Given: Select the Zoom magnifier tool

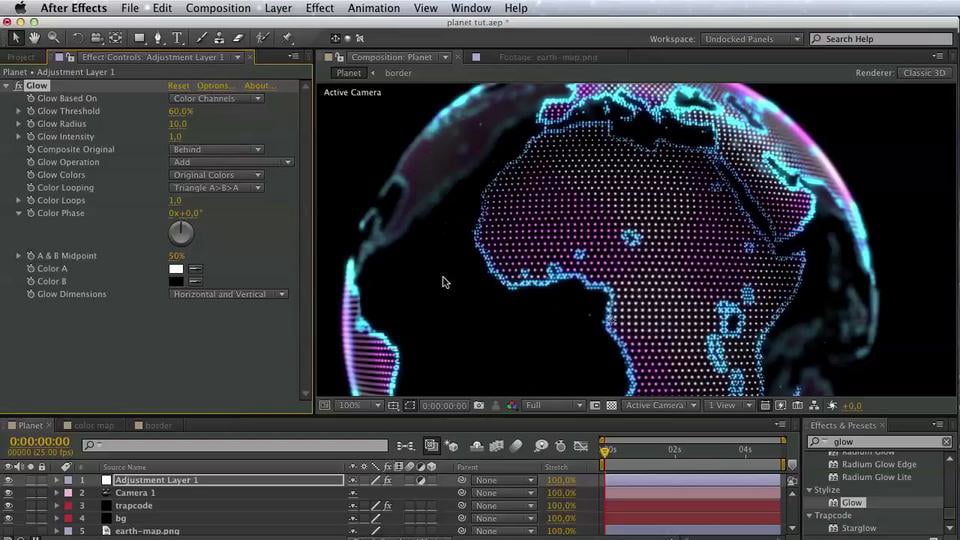Looking at the screenshot, I should (x=54, y=38).
